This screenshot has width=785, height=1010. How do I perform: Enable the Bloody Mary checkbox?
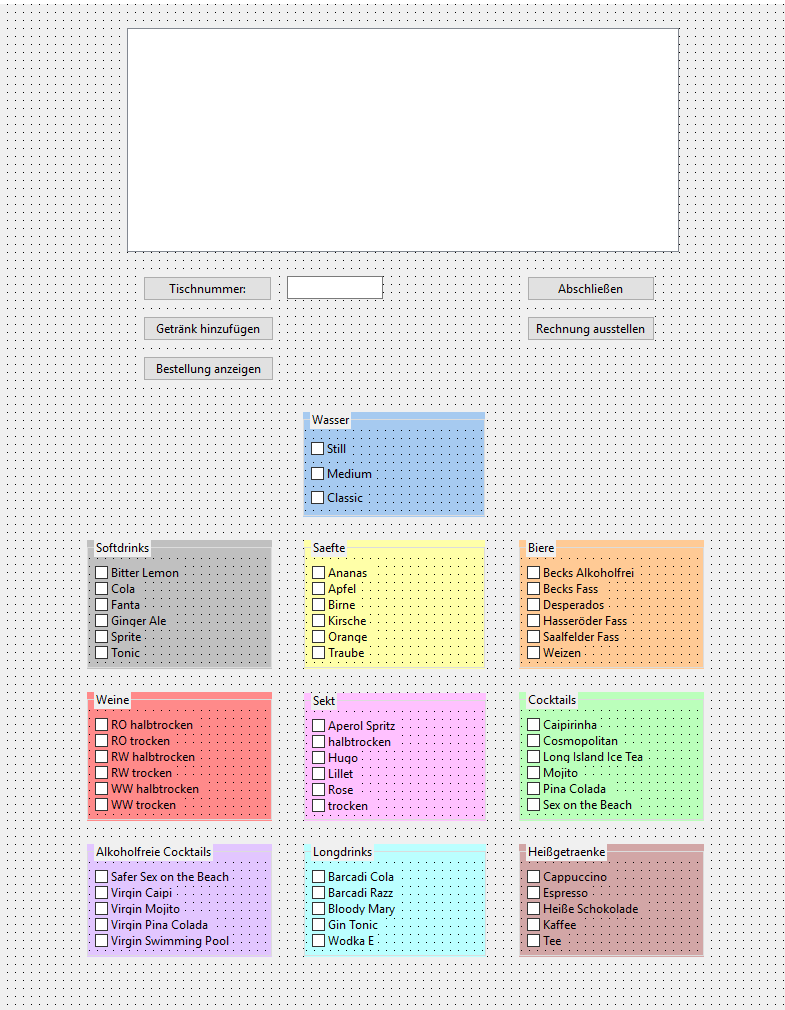coord(319,909)
